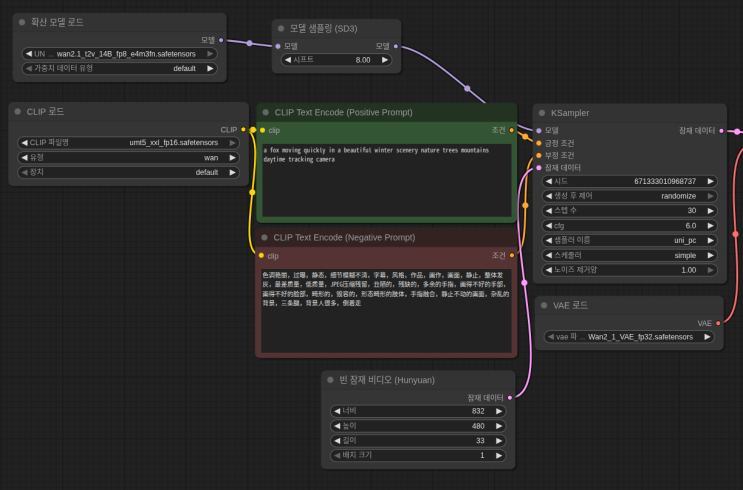This screenshot has height=490, width=743.
Task: Collapse the KSampler node via its title dot
Action: tap(543, 113)
